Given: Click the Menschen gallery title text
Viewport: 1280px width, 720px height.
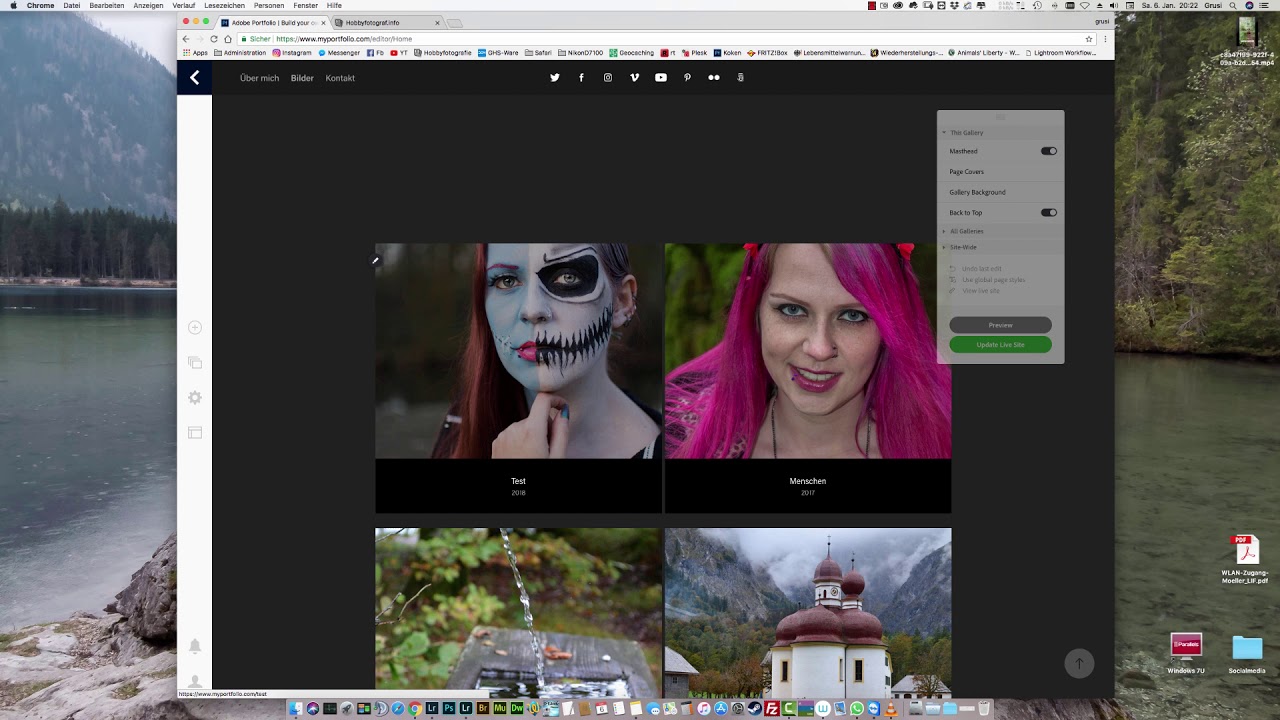Looking at the screenshot, I should tap(808, 481).
